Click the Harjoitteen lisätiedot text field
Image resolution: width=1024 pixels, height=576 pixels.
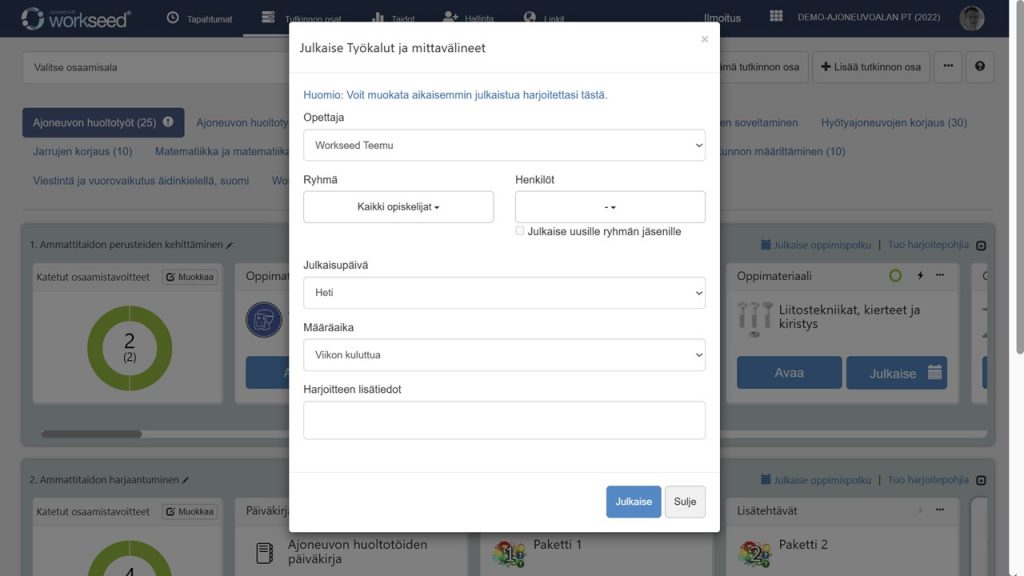pyautogui.click(x=504, y=420)
